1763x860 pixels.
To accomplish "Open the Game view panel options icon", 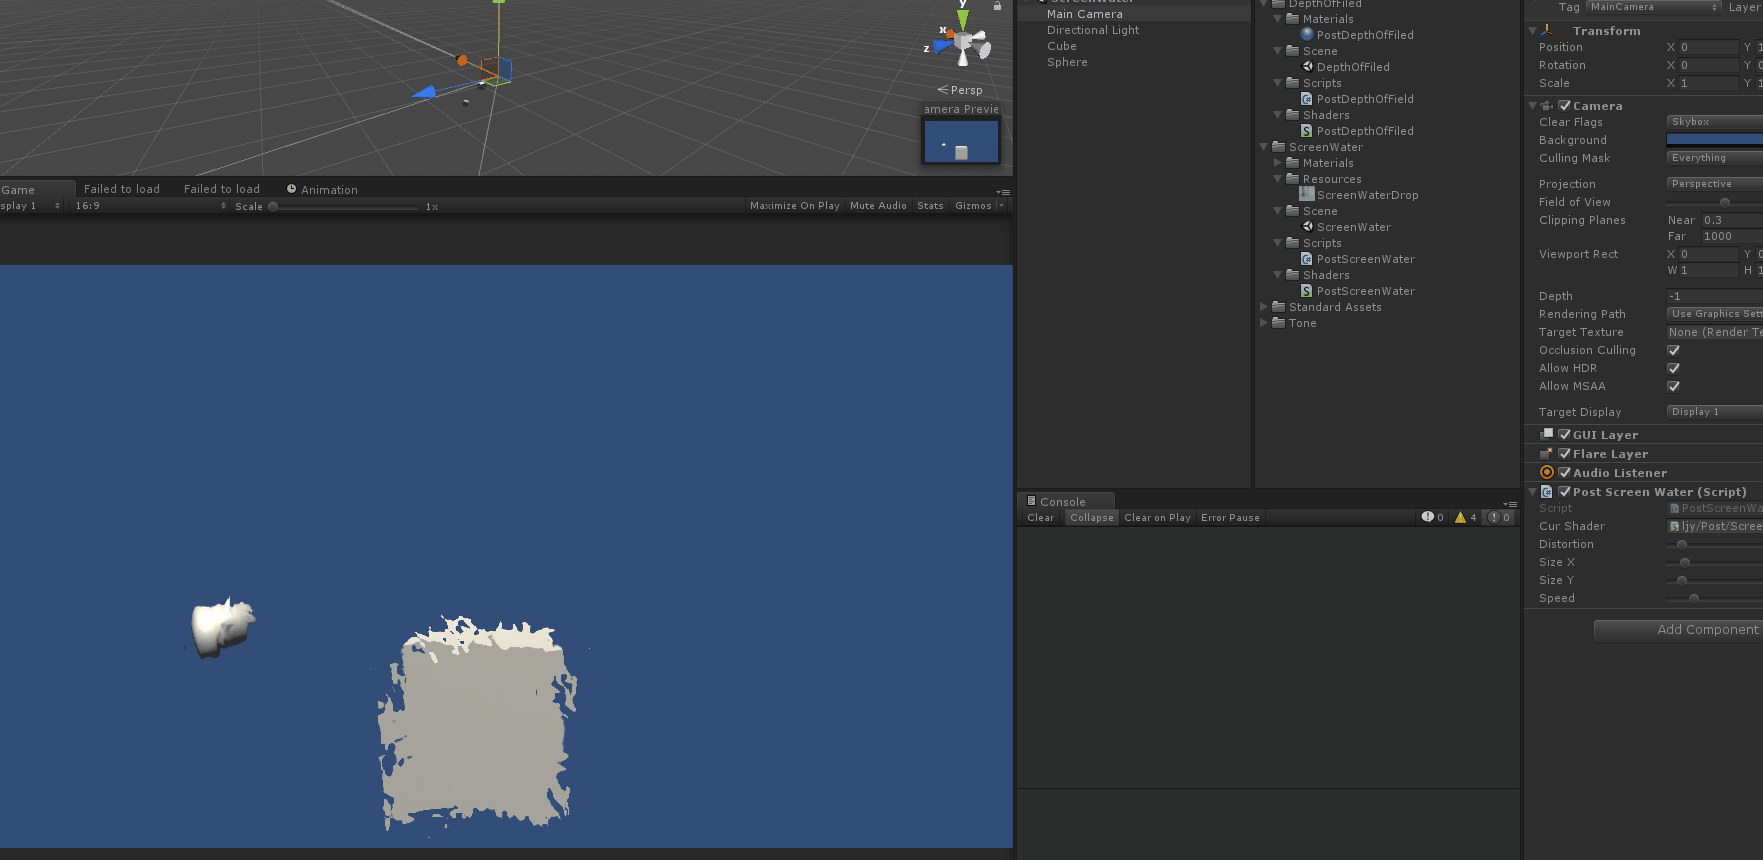I will click(1003, 192).
